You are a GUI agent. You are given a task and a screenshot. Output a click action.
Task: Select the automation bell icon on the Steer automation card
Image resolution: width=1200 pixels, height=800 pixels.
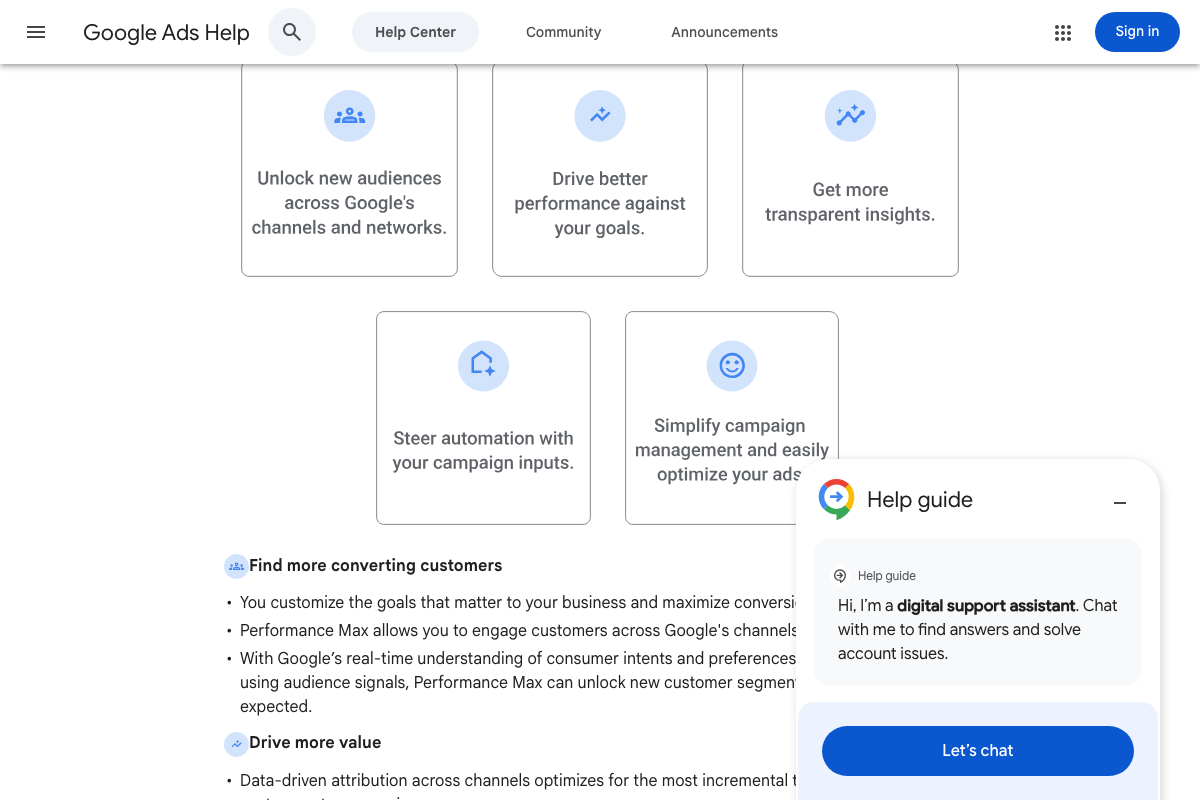coord(483,366)
